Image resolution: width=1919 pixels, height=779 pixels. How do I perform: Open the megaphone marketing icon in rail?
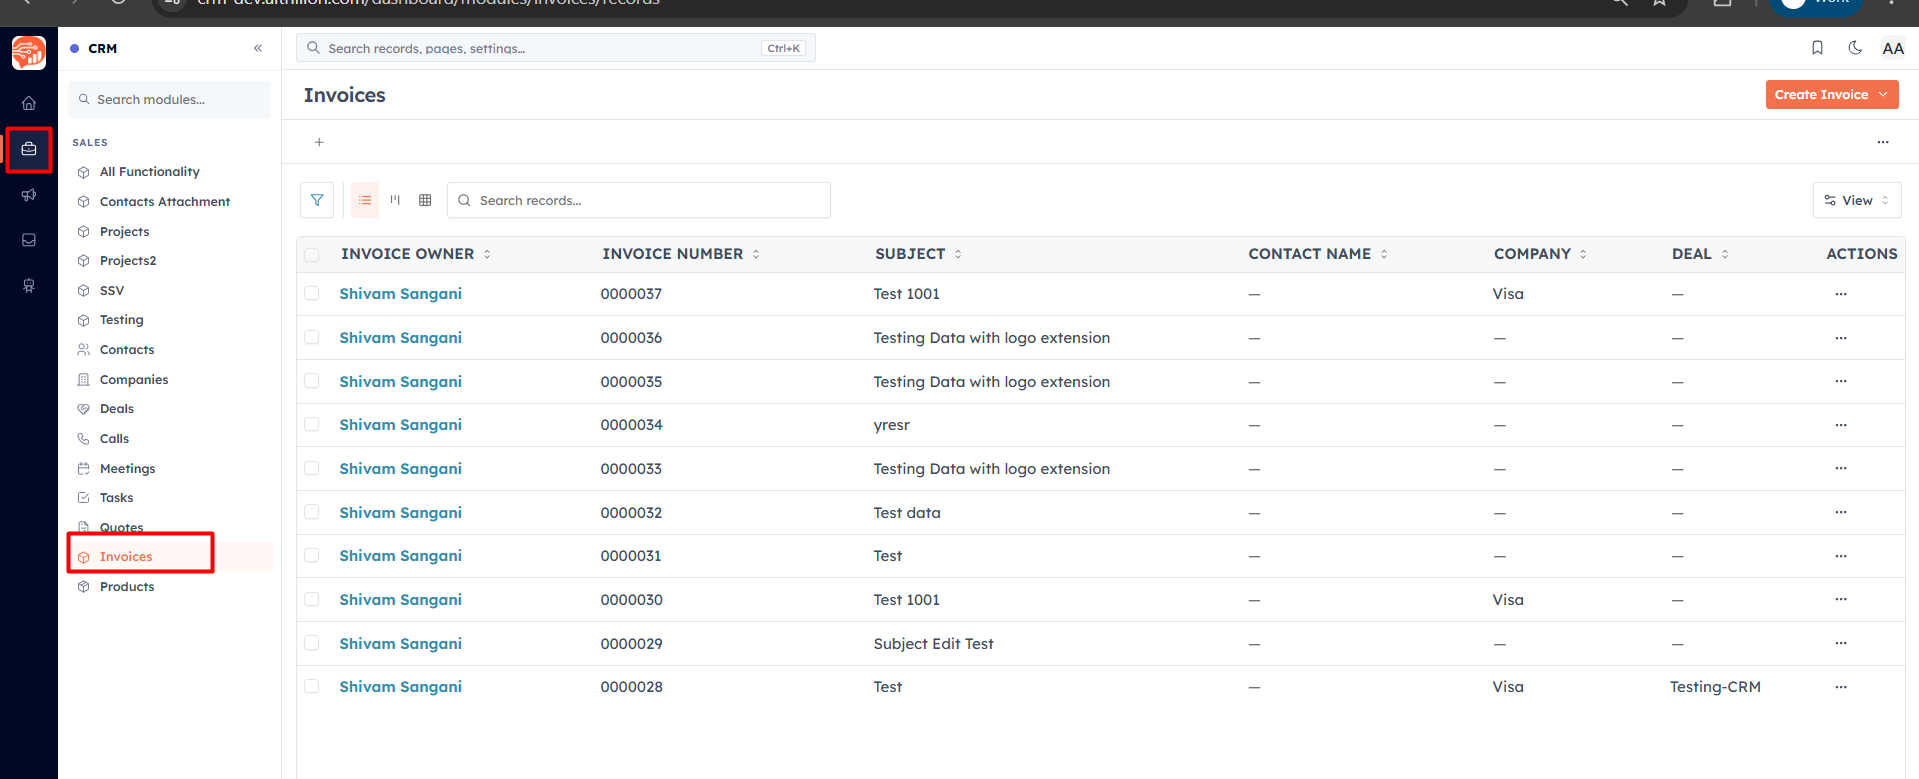[x=29, y=195]
